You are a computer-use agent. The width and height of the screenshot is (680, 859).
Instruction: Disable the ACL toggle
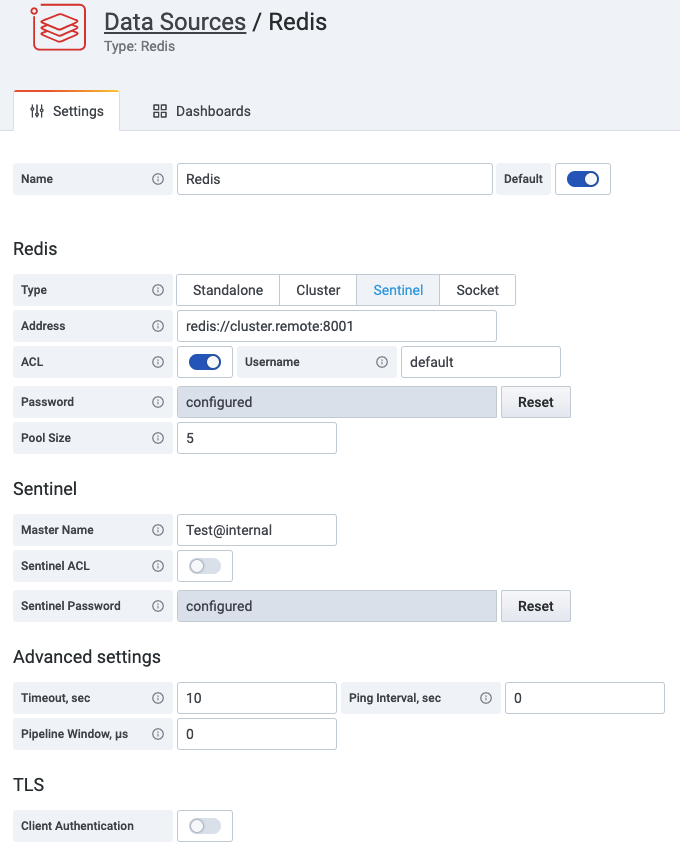[x=205, y=362]
